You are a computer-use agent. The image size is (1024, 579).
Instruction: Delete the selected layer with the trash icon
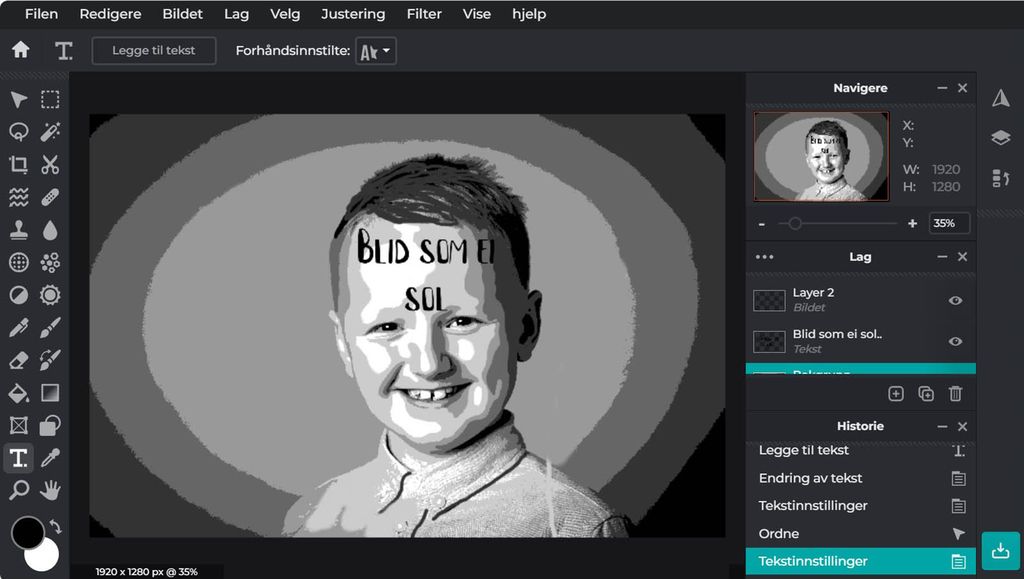click(x=955, y=393)
